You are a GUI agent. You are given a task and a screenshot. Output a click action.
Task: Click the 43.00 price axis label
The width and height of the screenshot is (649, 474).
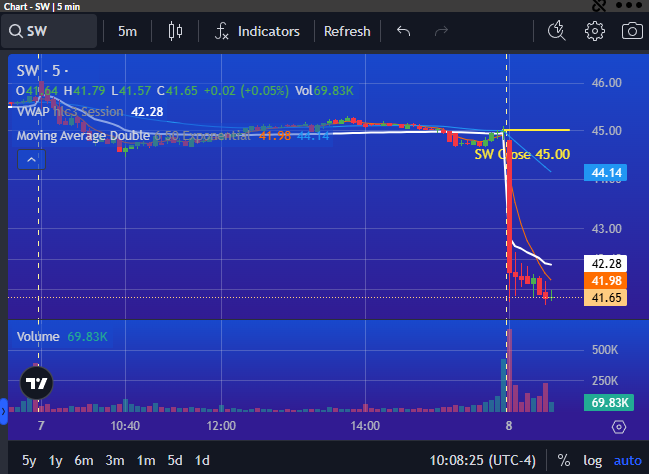[x=607, y=229]
